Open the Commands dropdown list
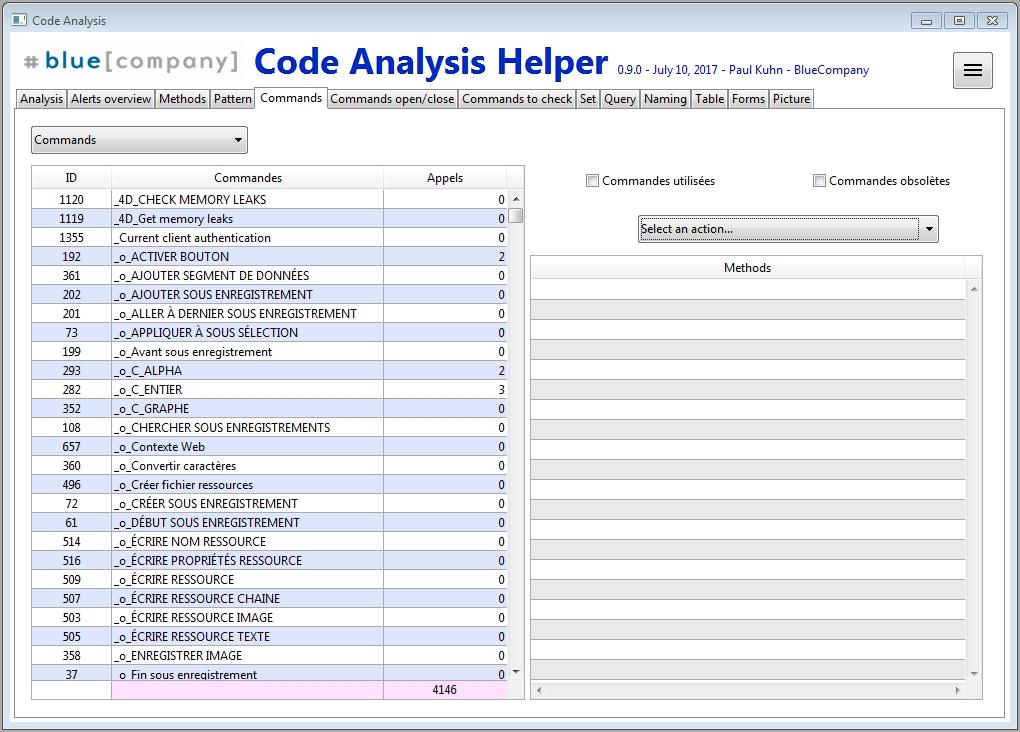This screenshot has width=1020, height=732. pos(139,140)
